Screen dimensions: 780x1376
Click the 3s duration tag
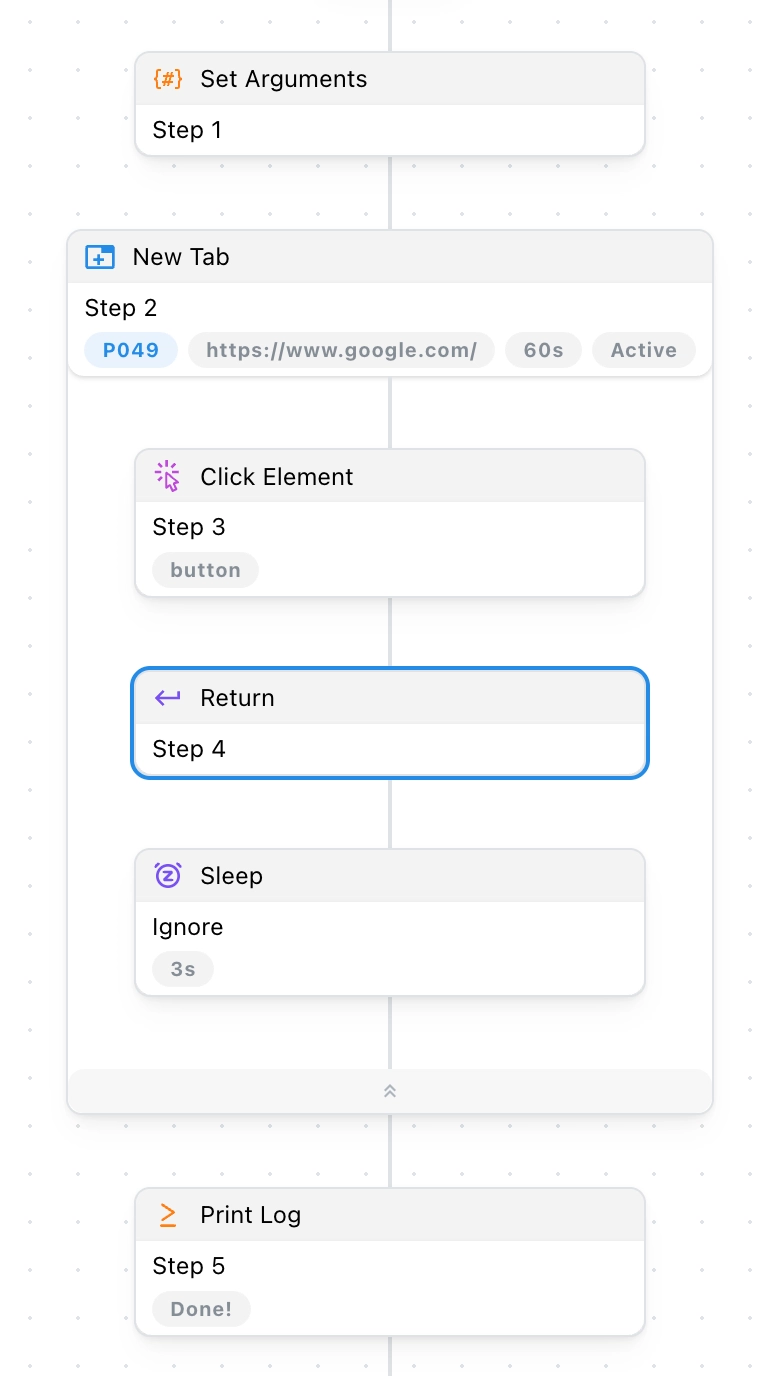183,969
